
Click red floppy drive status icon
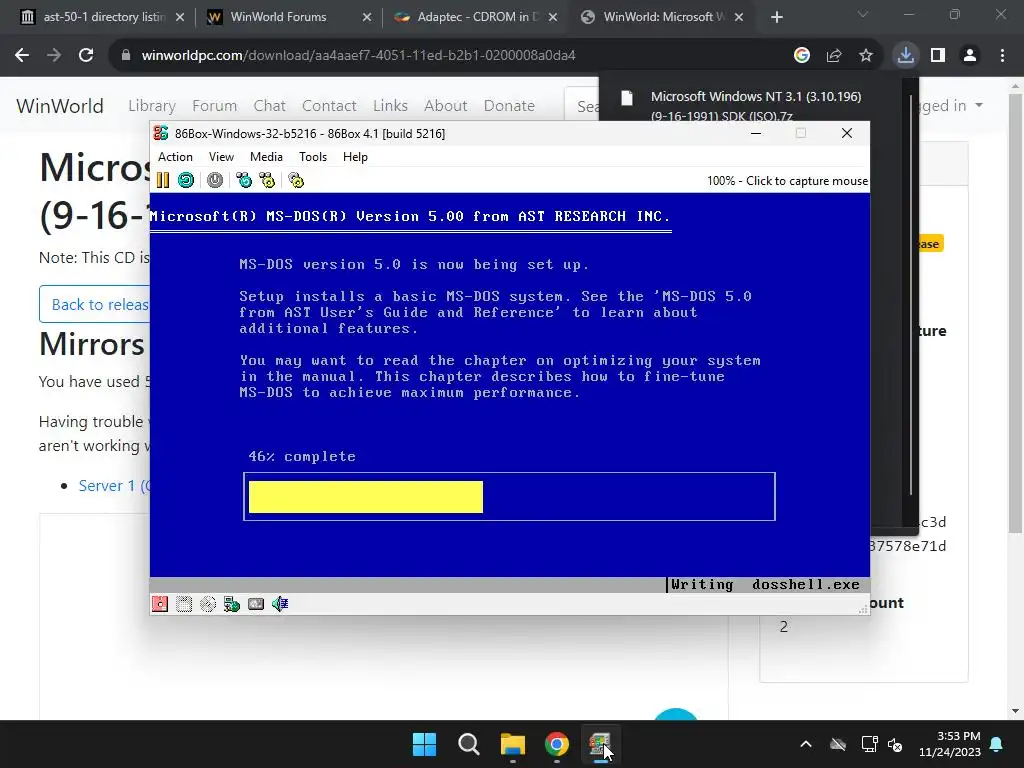tap(160, 604)
